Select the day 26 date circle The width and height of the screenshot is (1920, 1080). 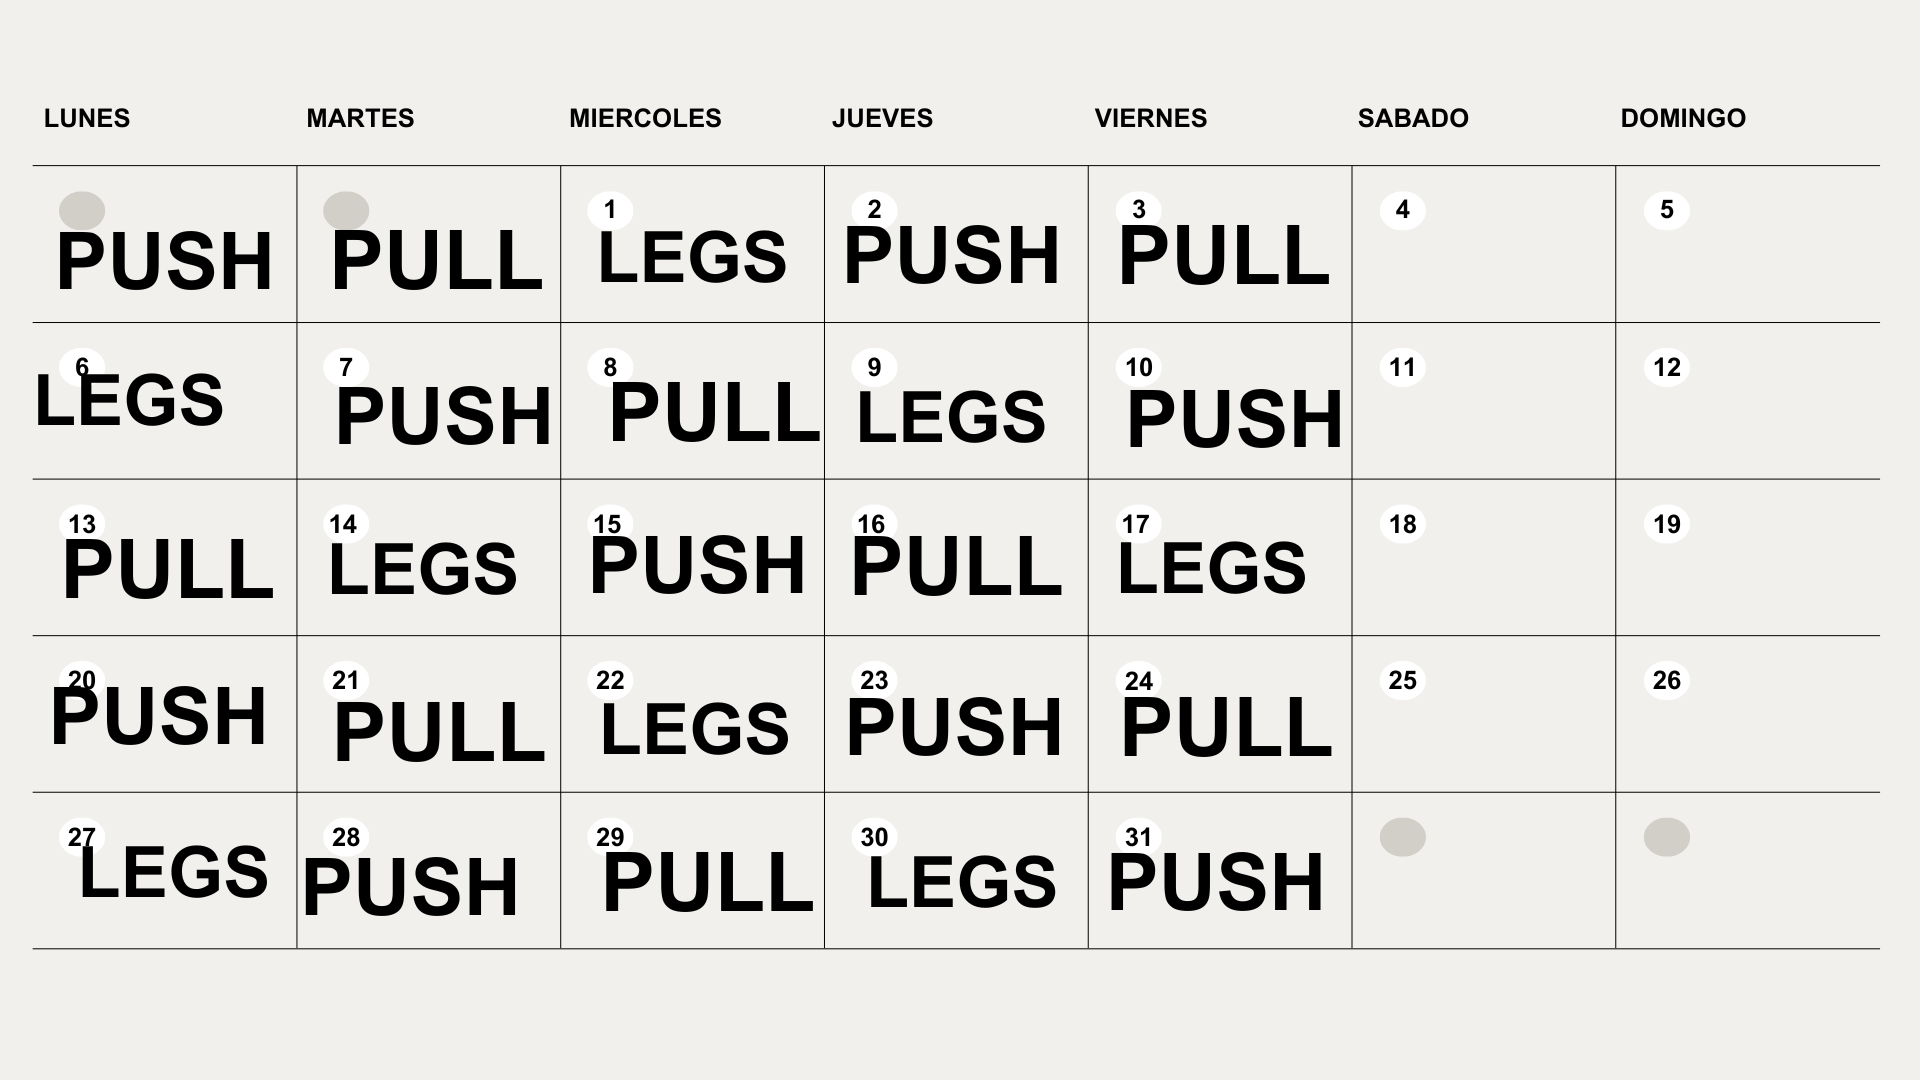coord(1667,680)
